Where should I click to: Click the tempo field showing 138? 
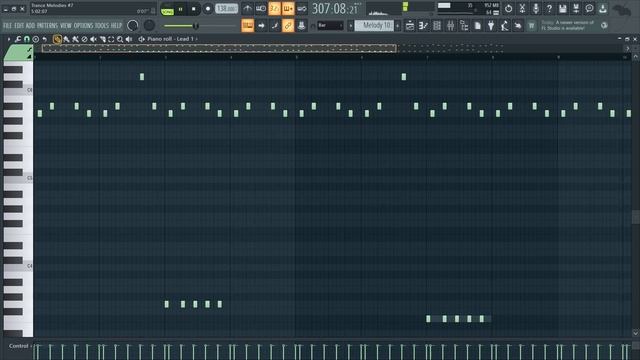pos(227,9)
